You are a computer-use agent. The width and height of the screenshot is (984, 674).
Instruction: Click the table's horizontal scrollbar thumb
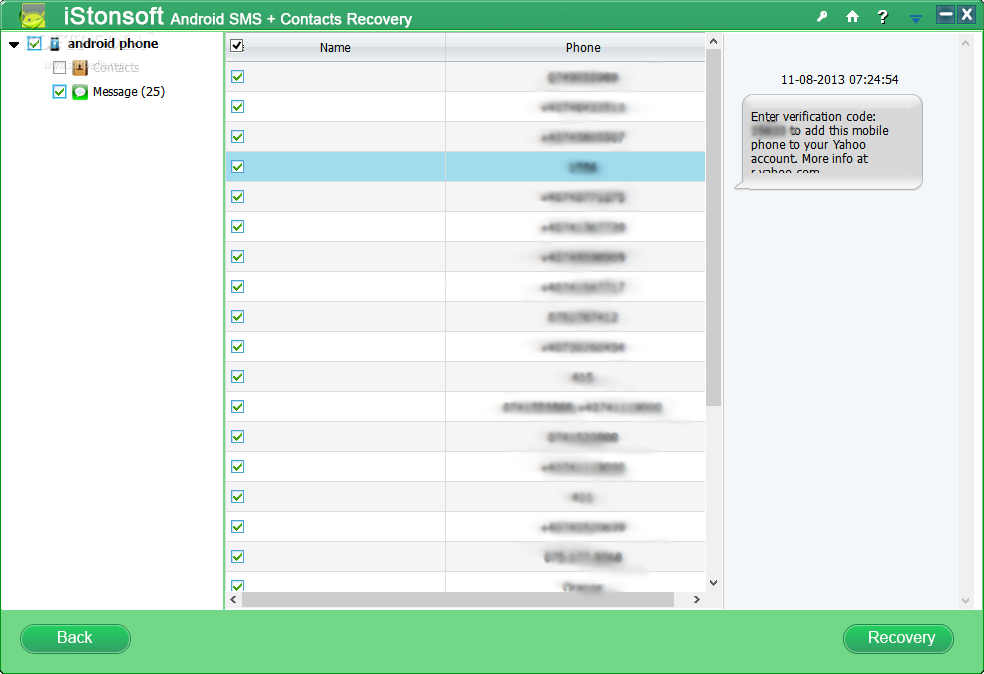[458, 599]
